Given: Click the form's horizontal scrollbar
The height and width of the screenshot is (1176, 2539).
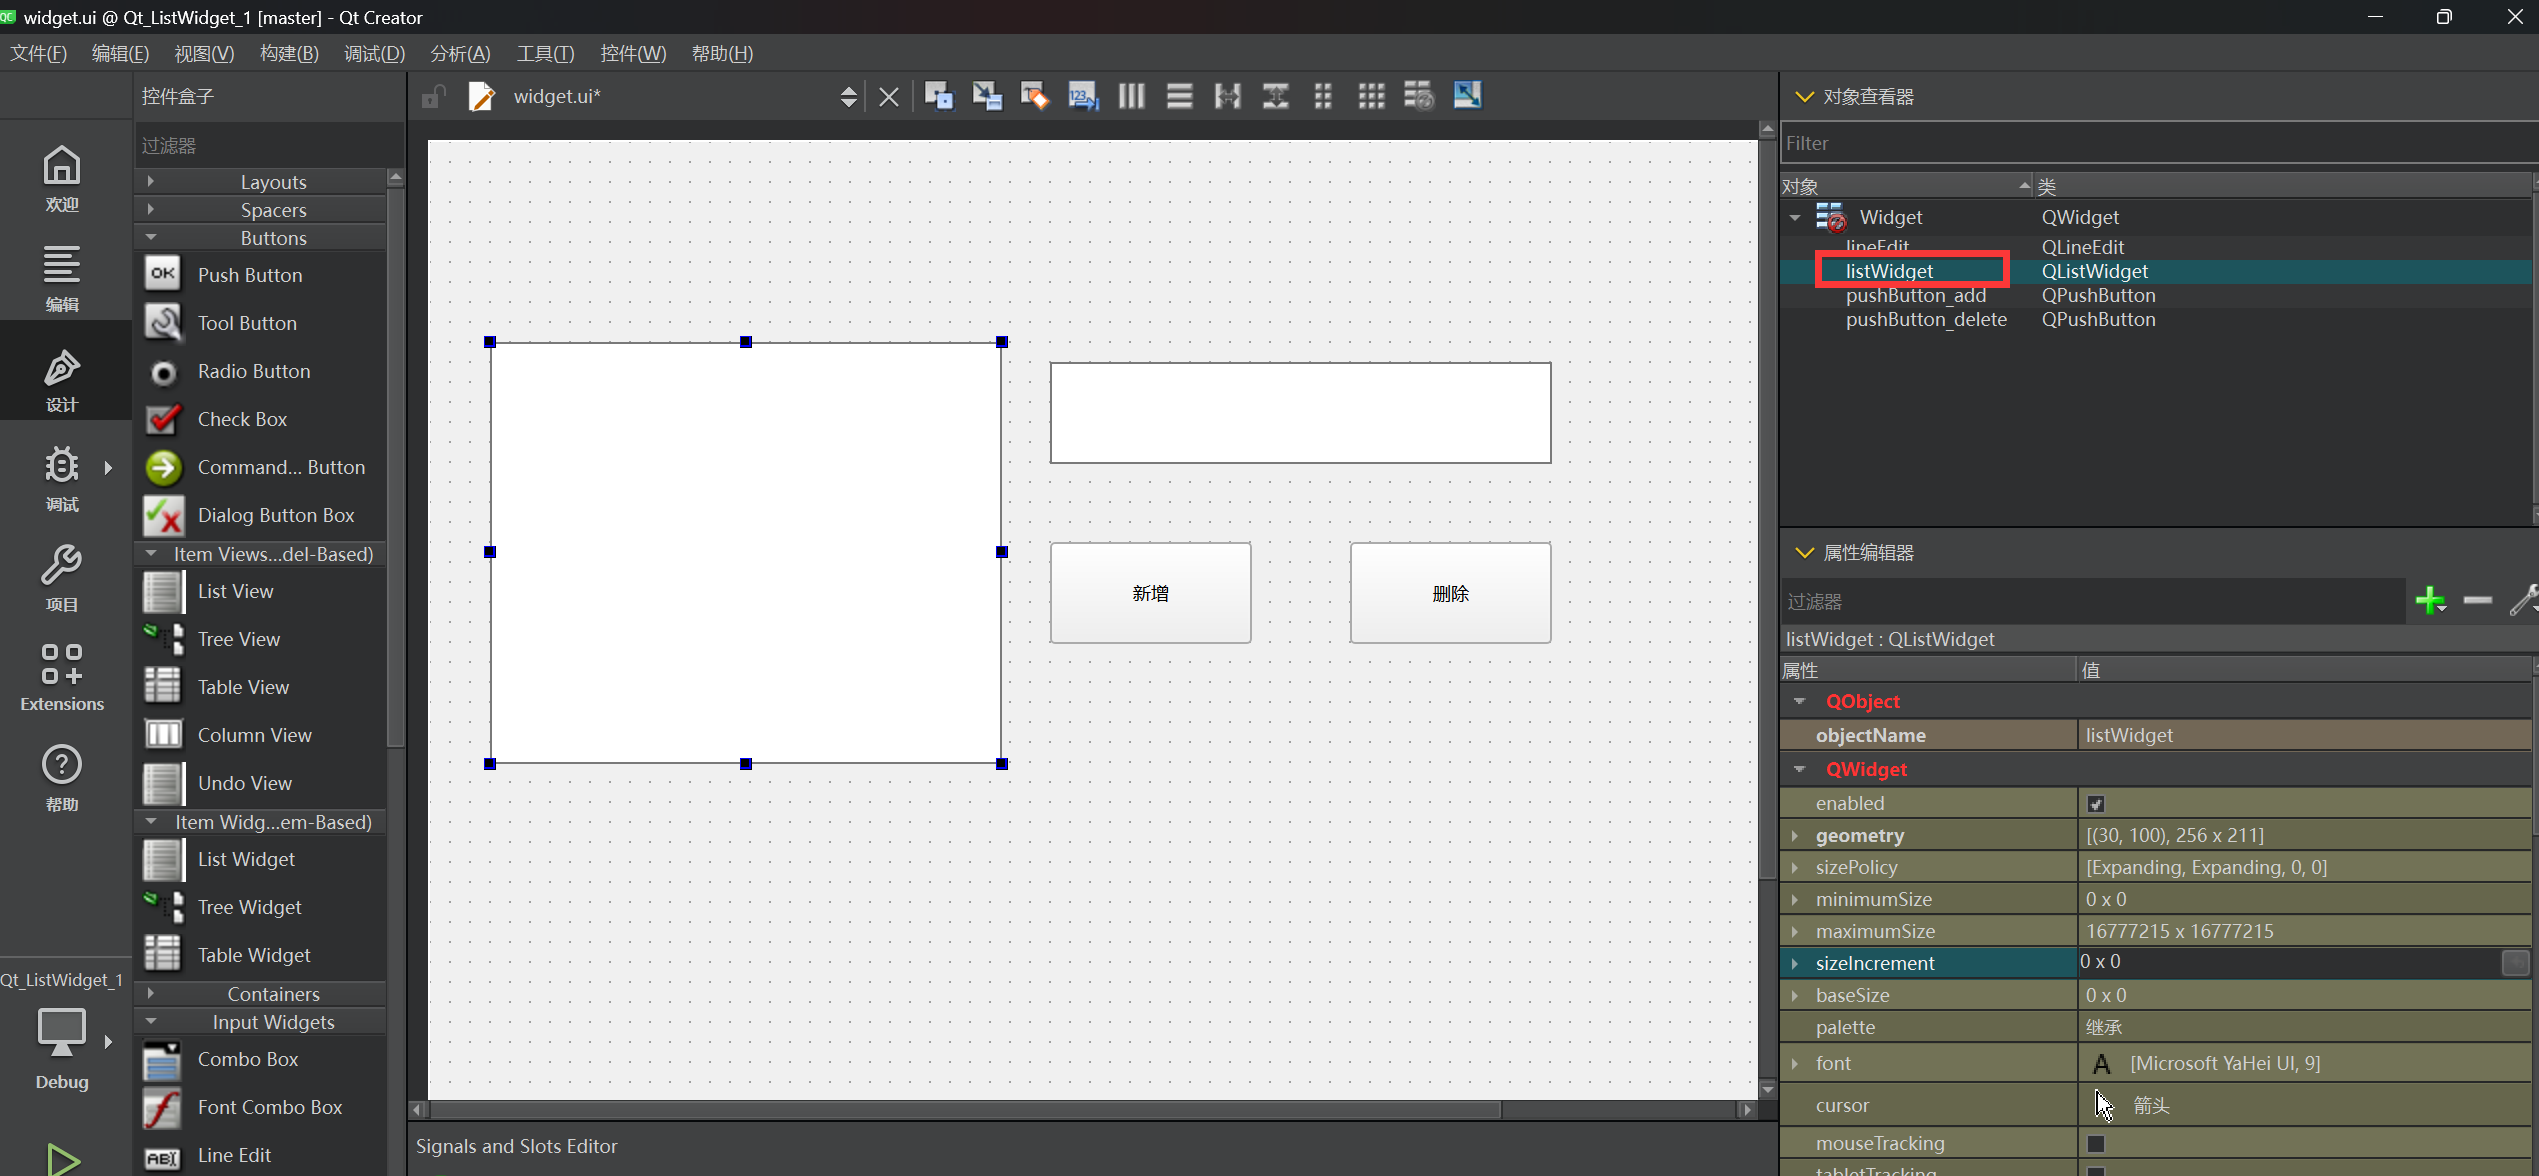Looking at the screenshot, I should (x=965, y=1109).
